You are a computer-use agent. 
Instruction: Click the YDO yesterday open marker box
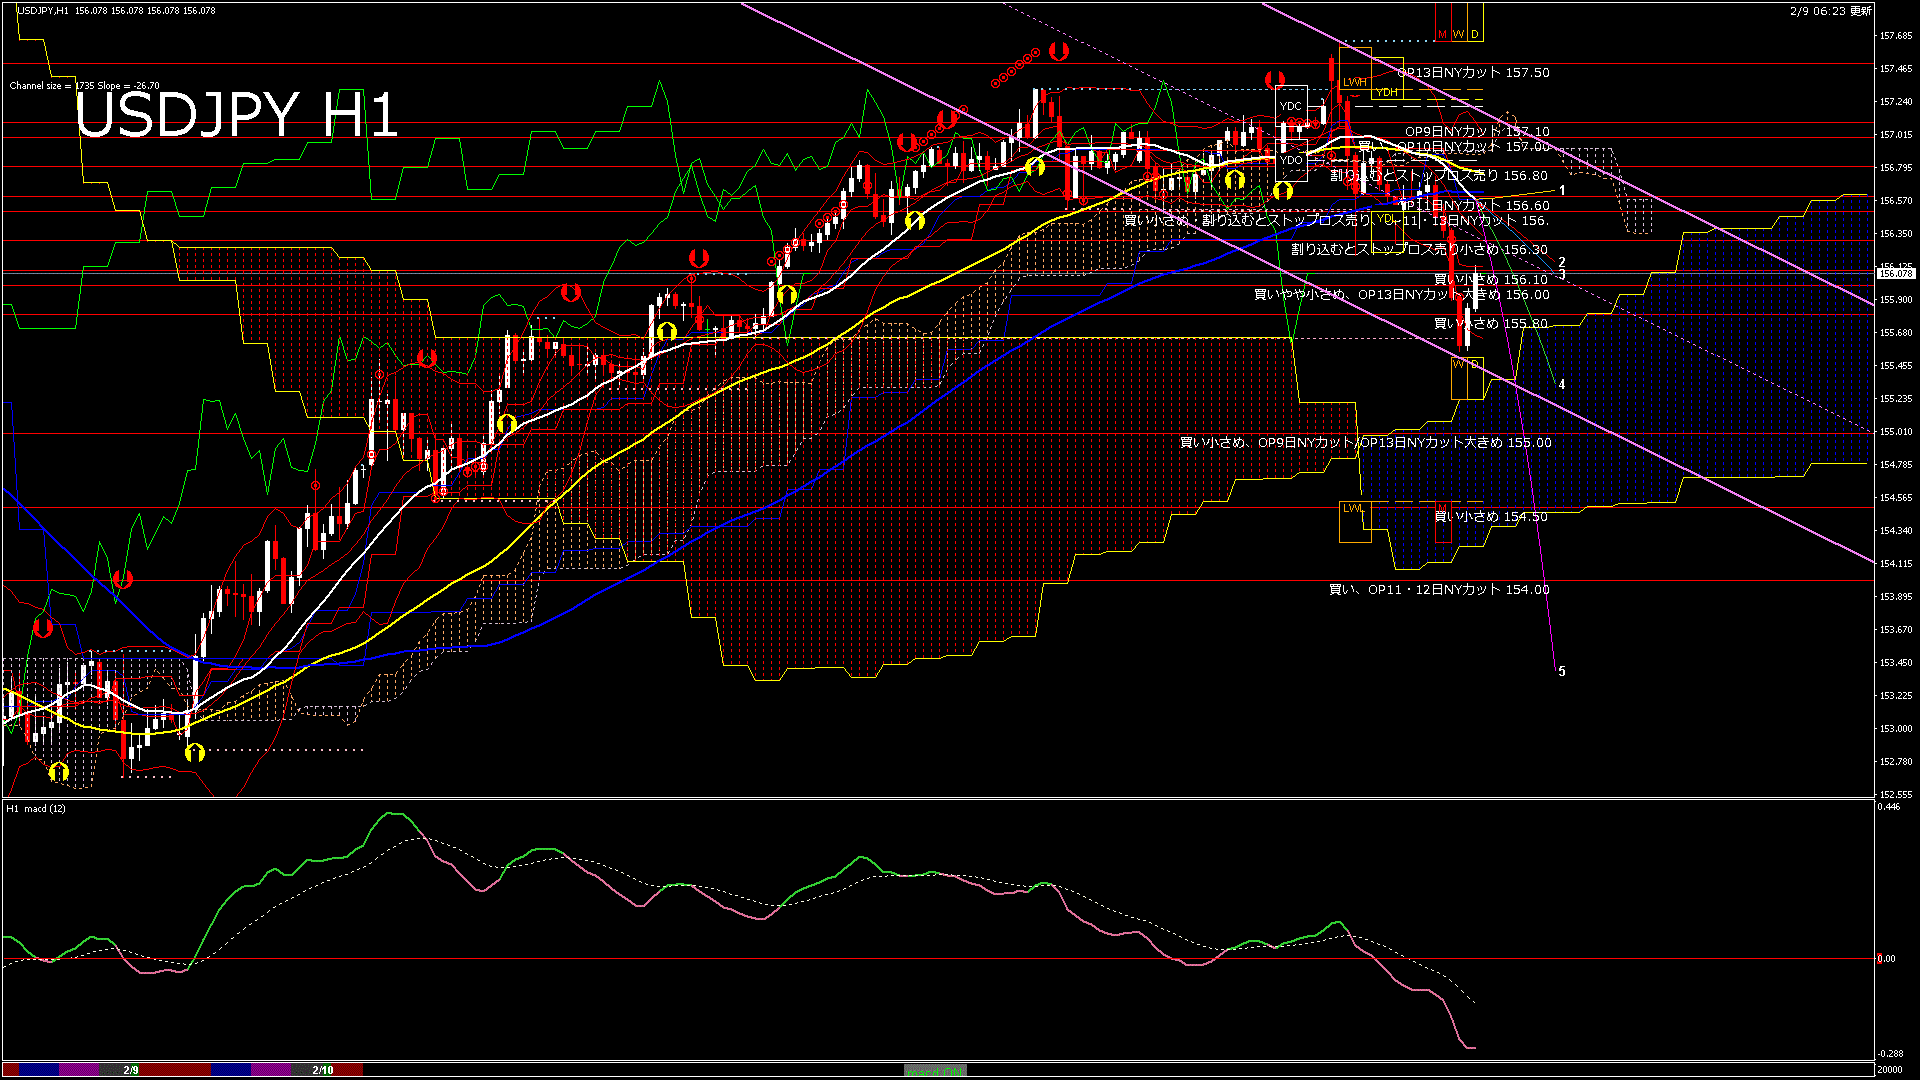pos(1291,160)
